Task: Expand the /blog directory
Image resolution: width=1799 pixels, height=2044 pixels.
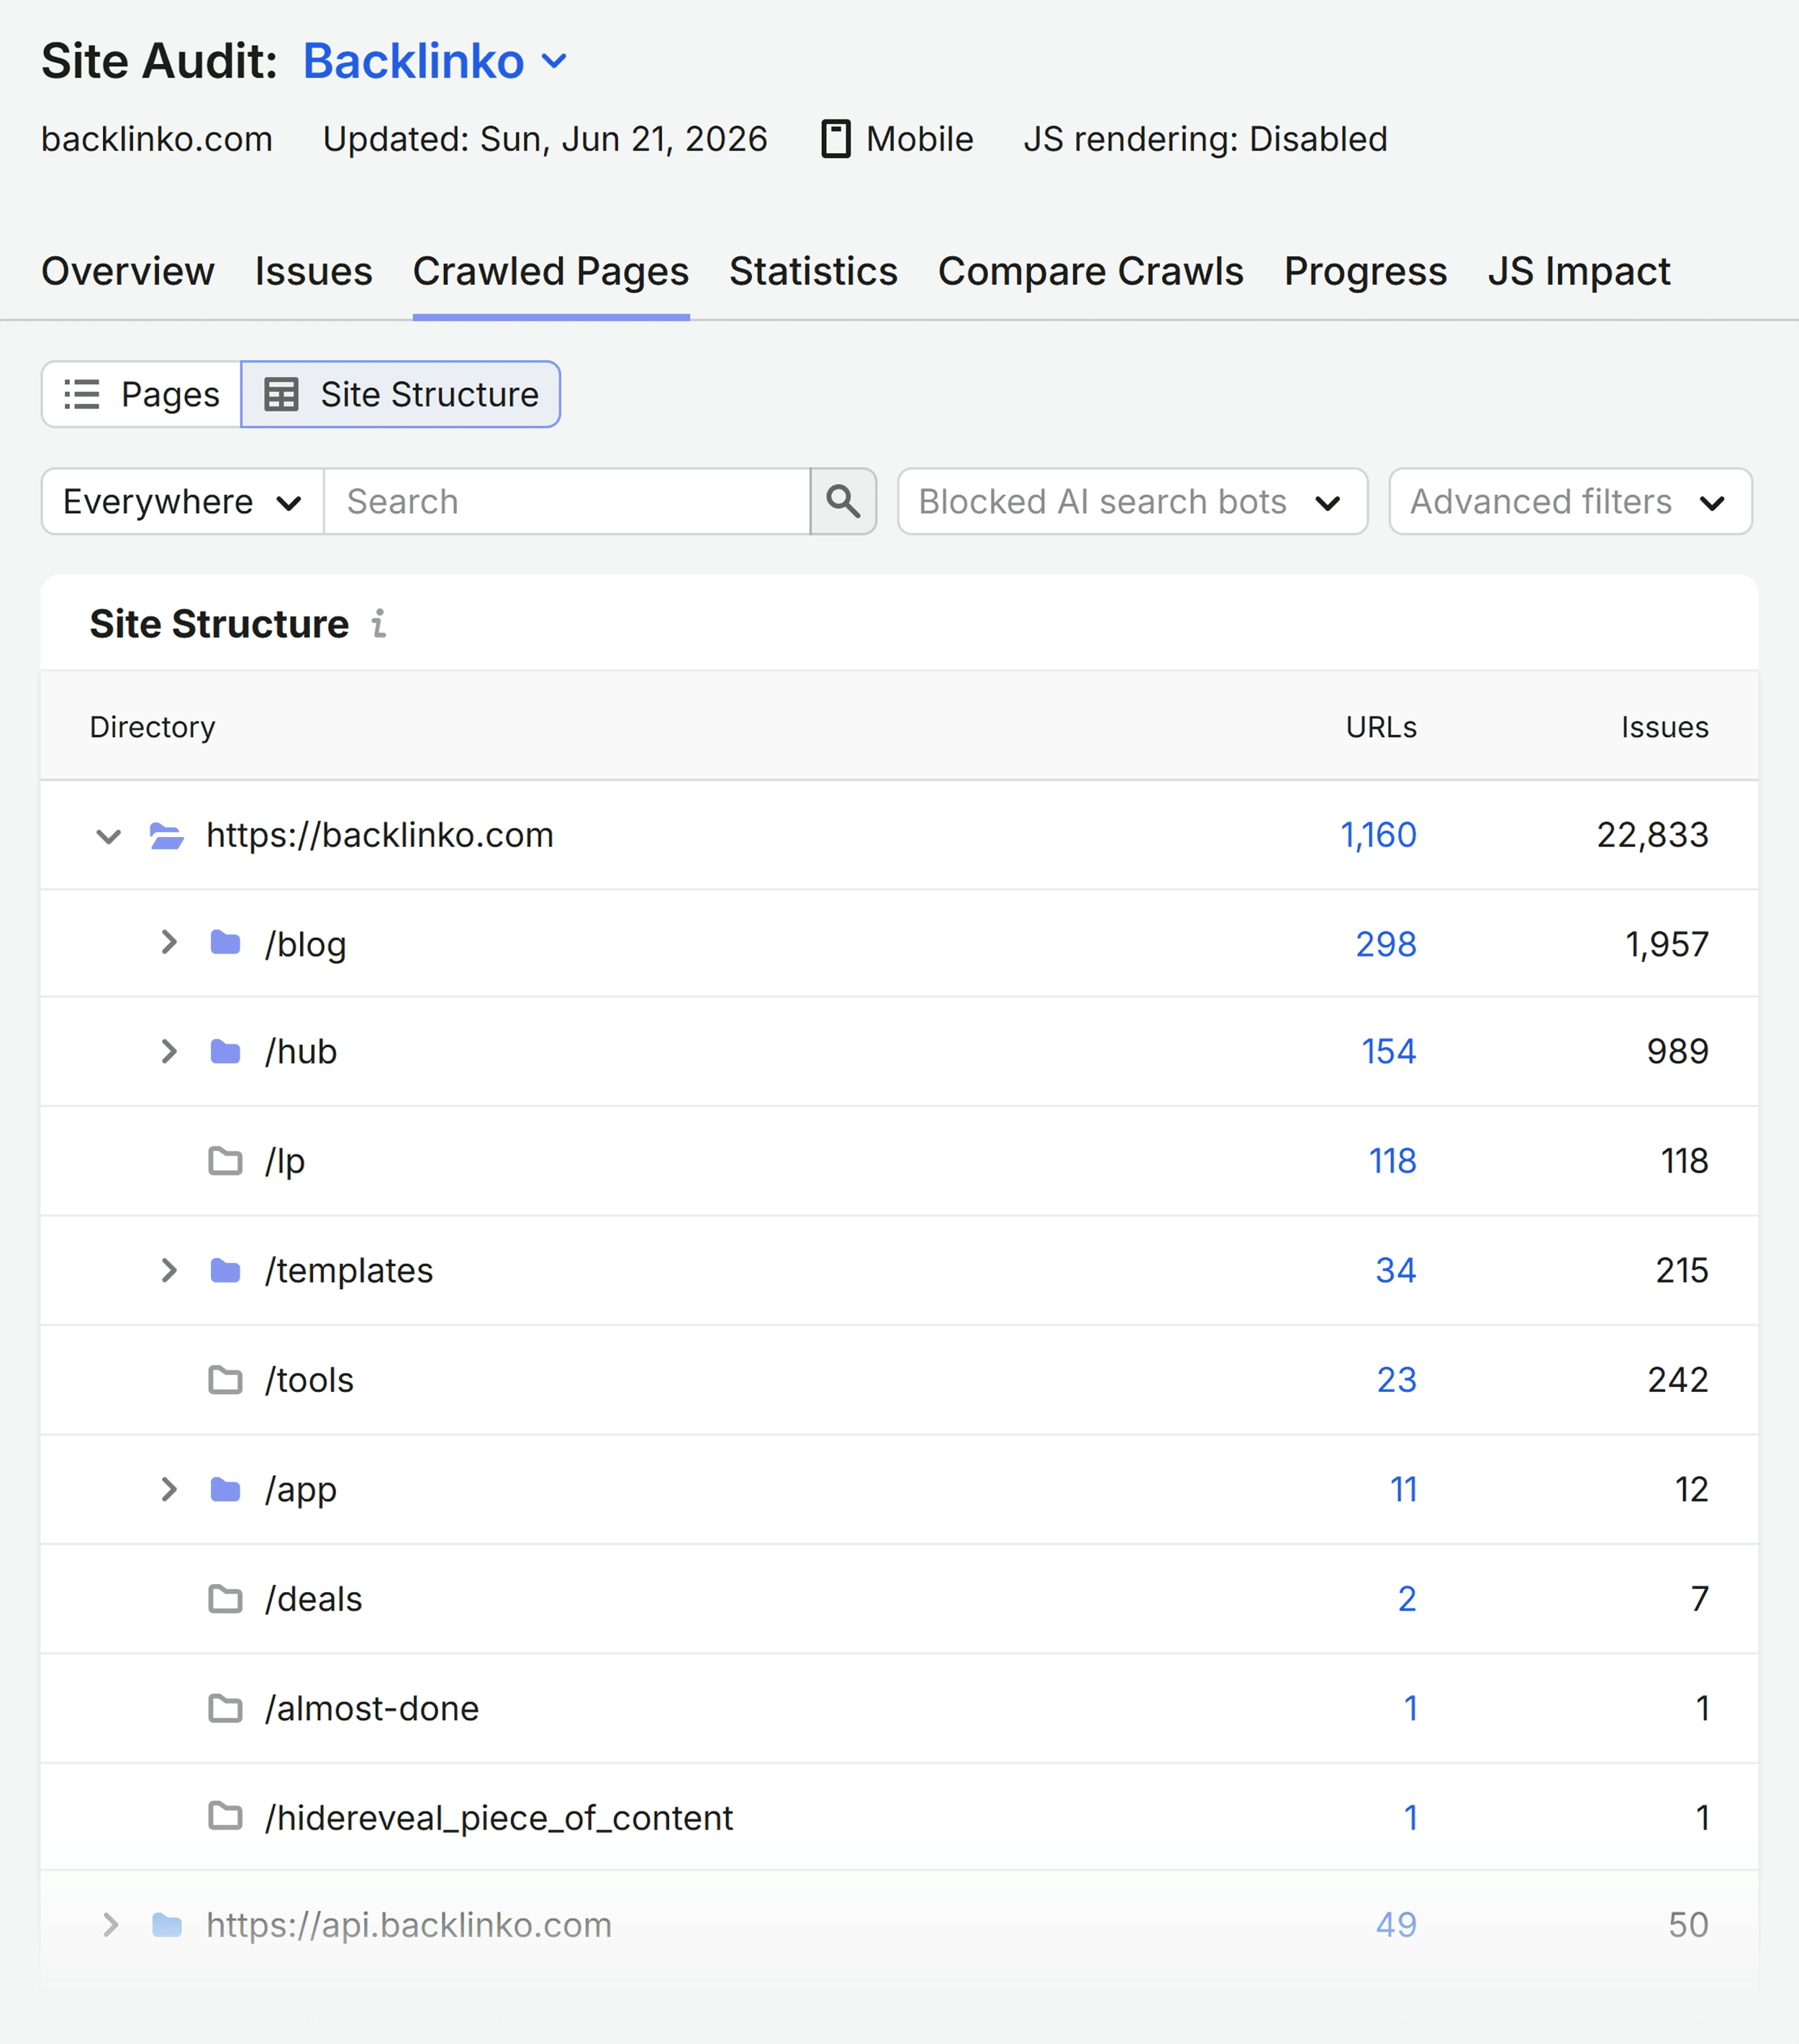Action: (169, 942)
